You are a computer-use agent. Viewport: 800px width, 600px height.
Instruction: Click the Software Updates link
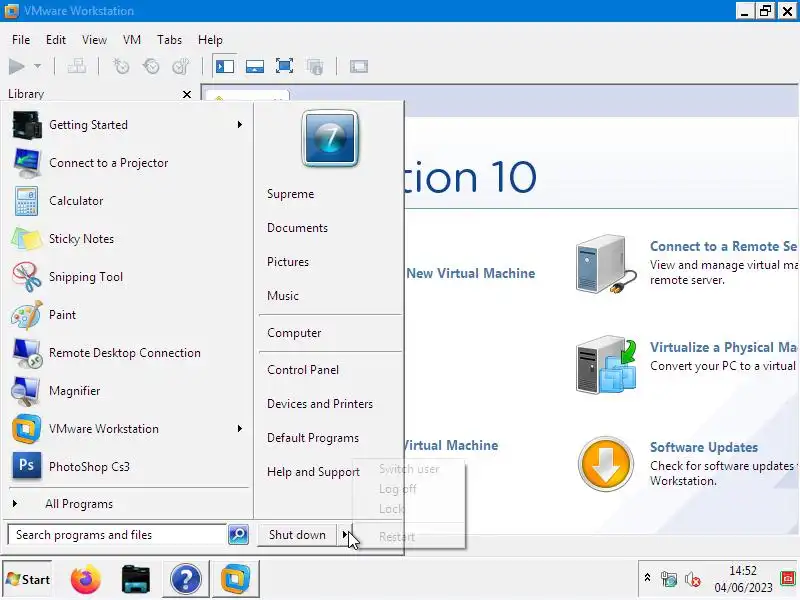704,447
